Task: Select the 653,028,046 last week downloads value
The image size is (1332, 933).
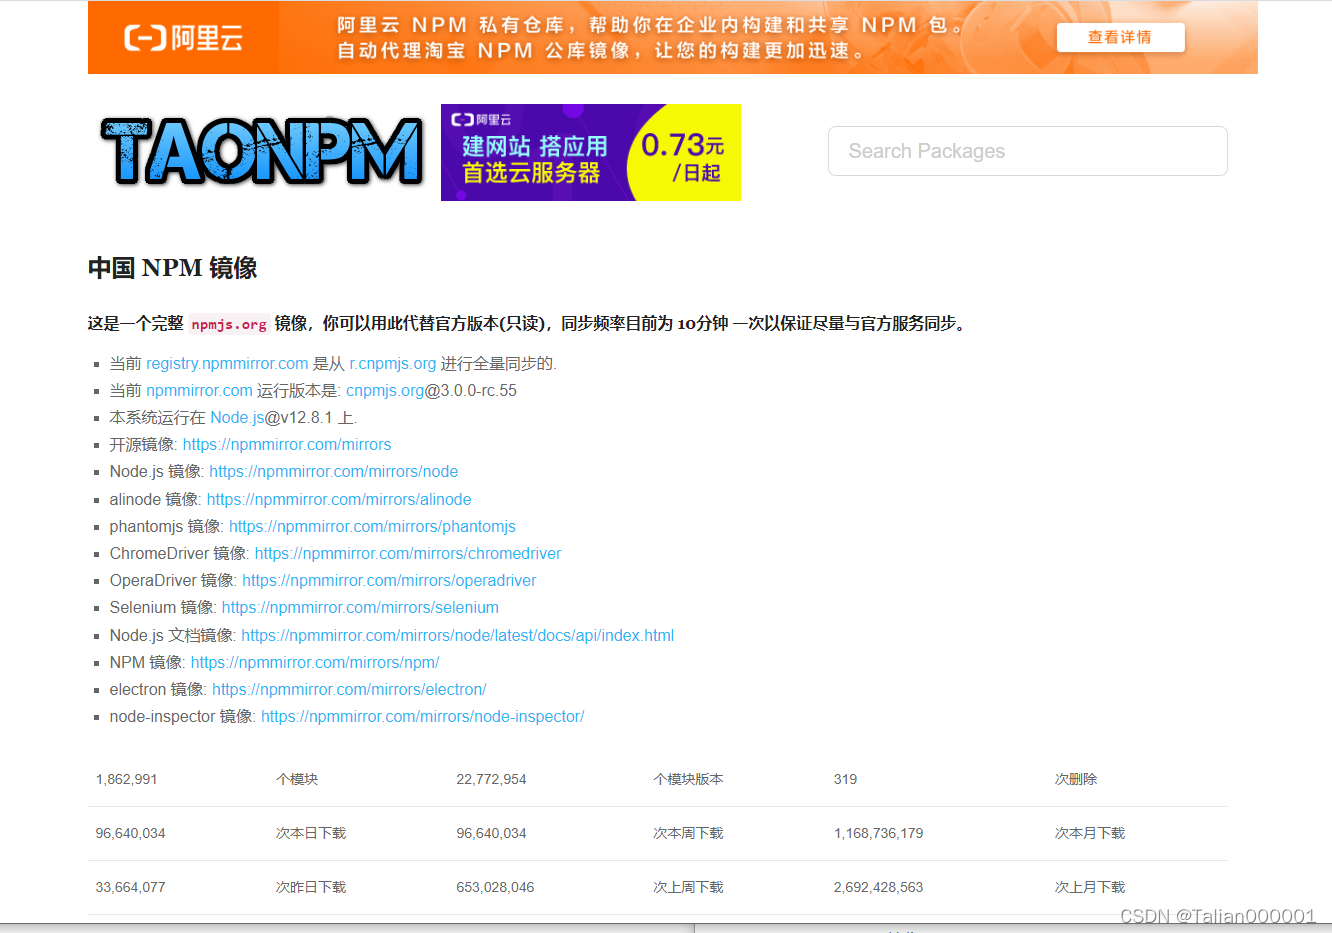Action: (x=495, y=887)
